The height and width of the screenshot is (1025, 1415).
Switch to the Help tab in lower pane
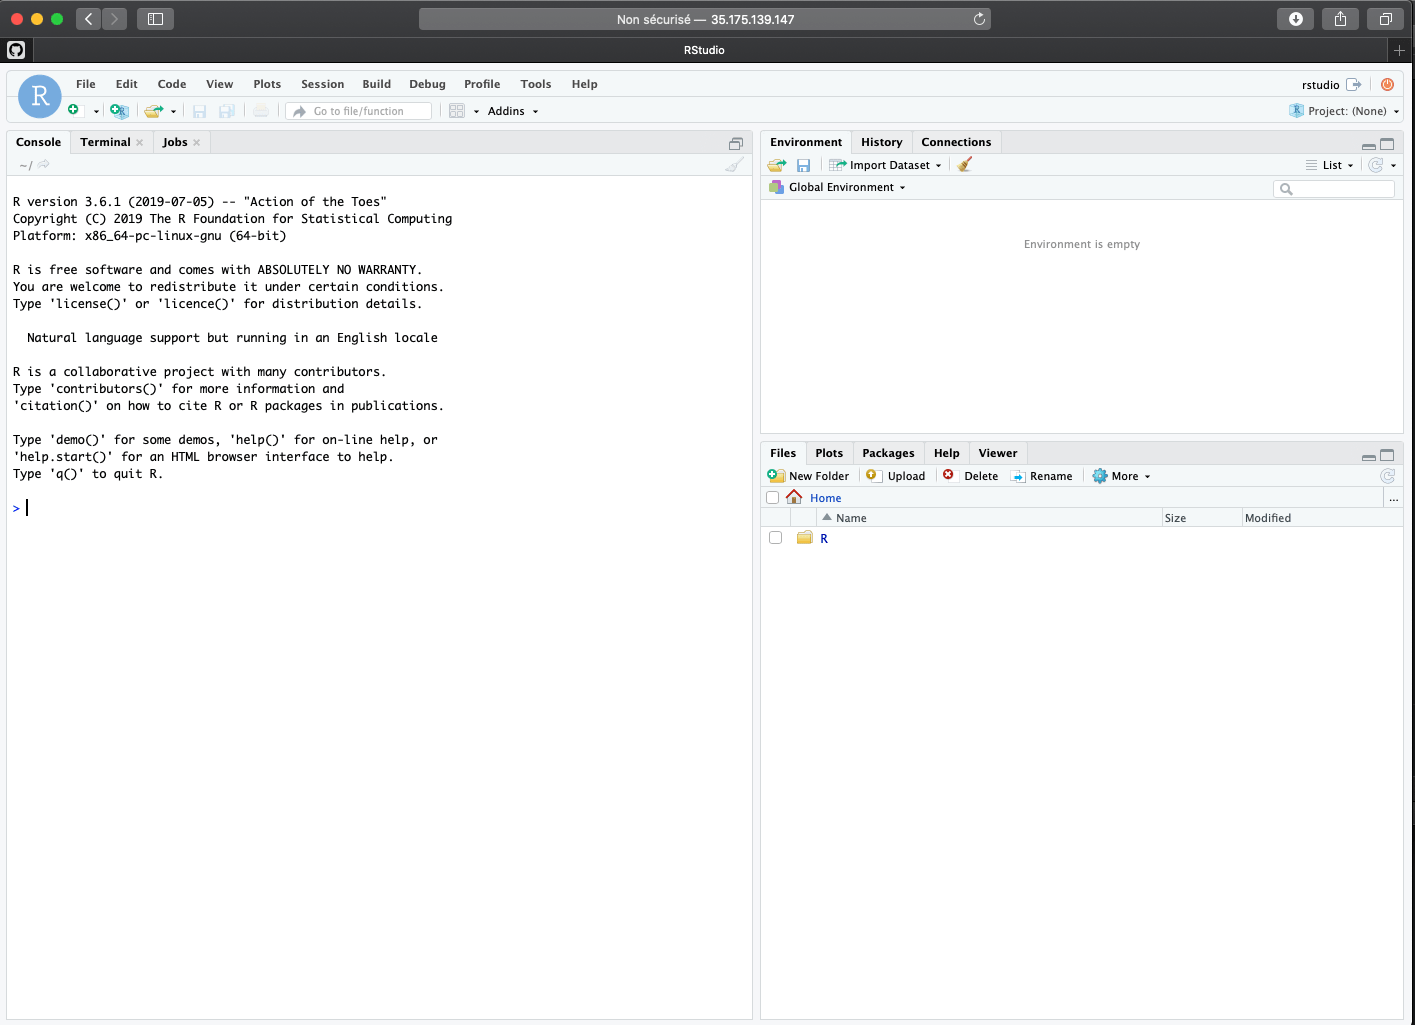pyautogui.click(x=947, y=453)
